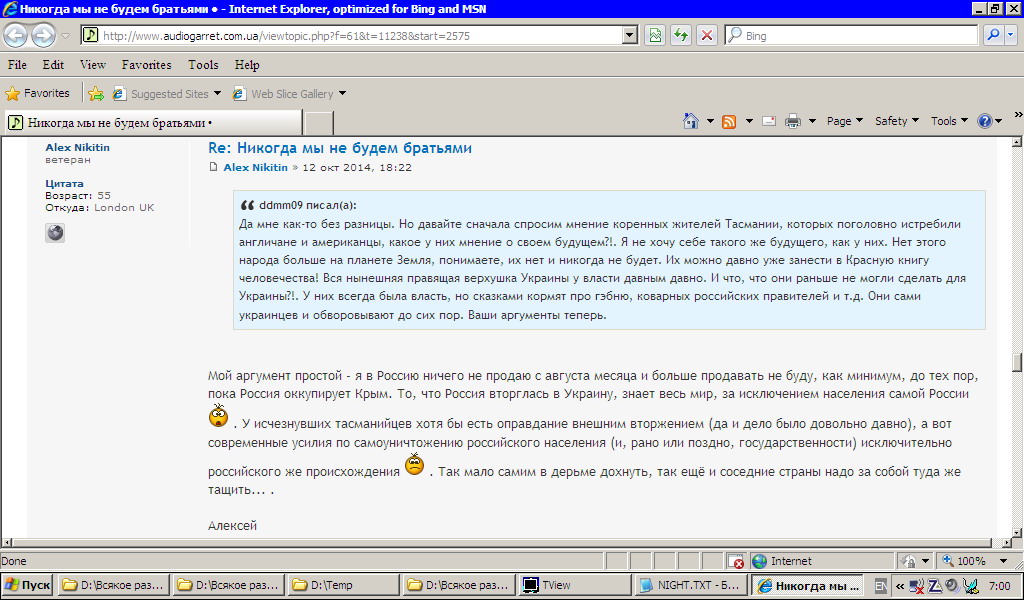Click the blue magnifier Search button
This screenshot has height=600, width=1024.
click(x=993, y=36)
